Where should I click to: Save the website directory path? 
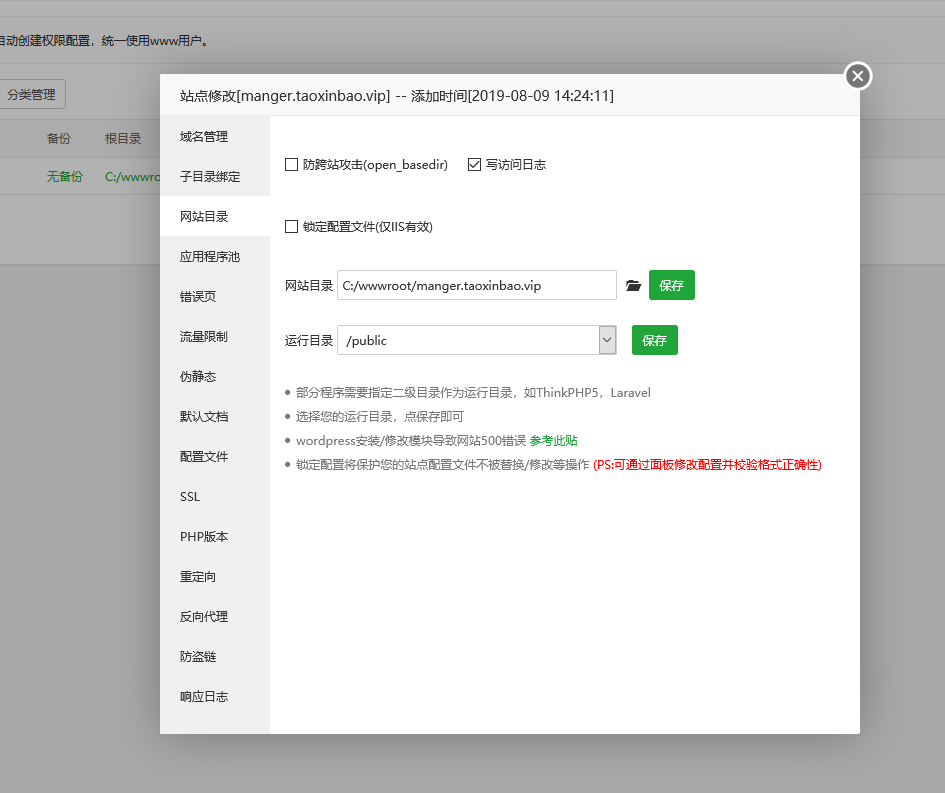pyautogui.click(x=671, y=285)
